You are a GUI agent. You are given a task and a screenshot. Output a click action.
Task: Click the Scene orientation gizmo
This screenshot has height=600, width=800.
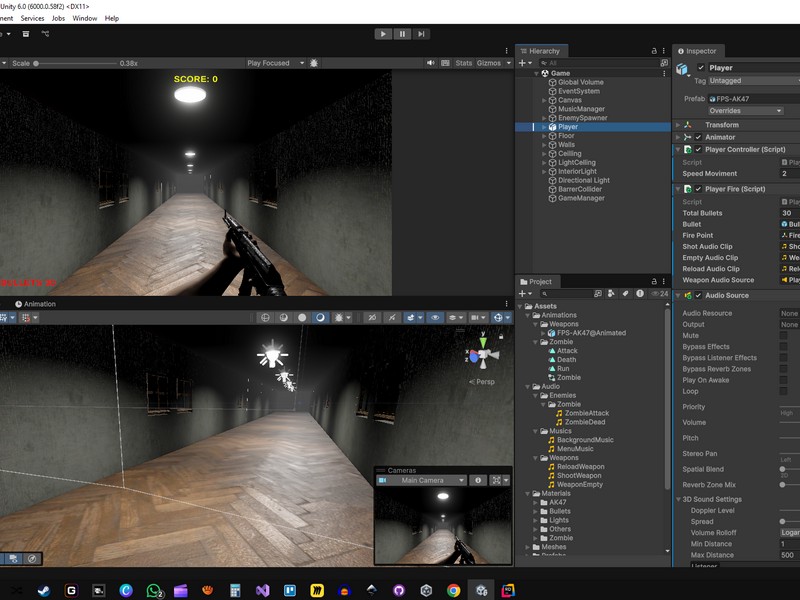click(483, 356)
